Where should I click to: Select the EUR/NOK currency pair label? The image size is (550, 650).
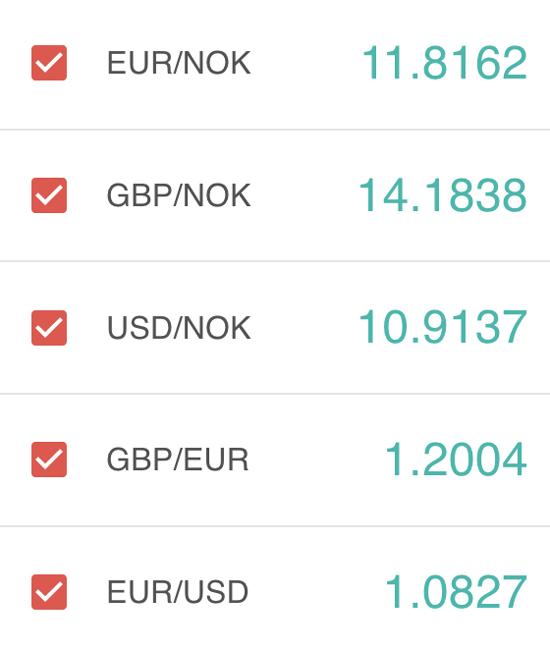coord(179,63)
